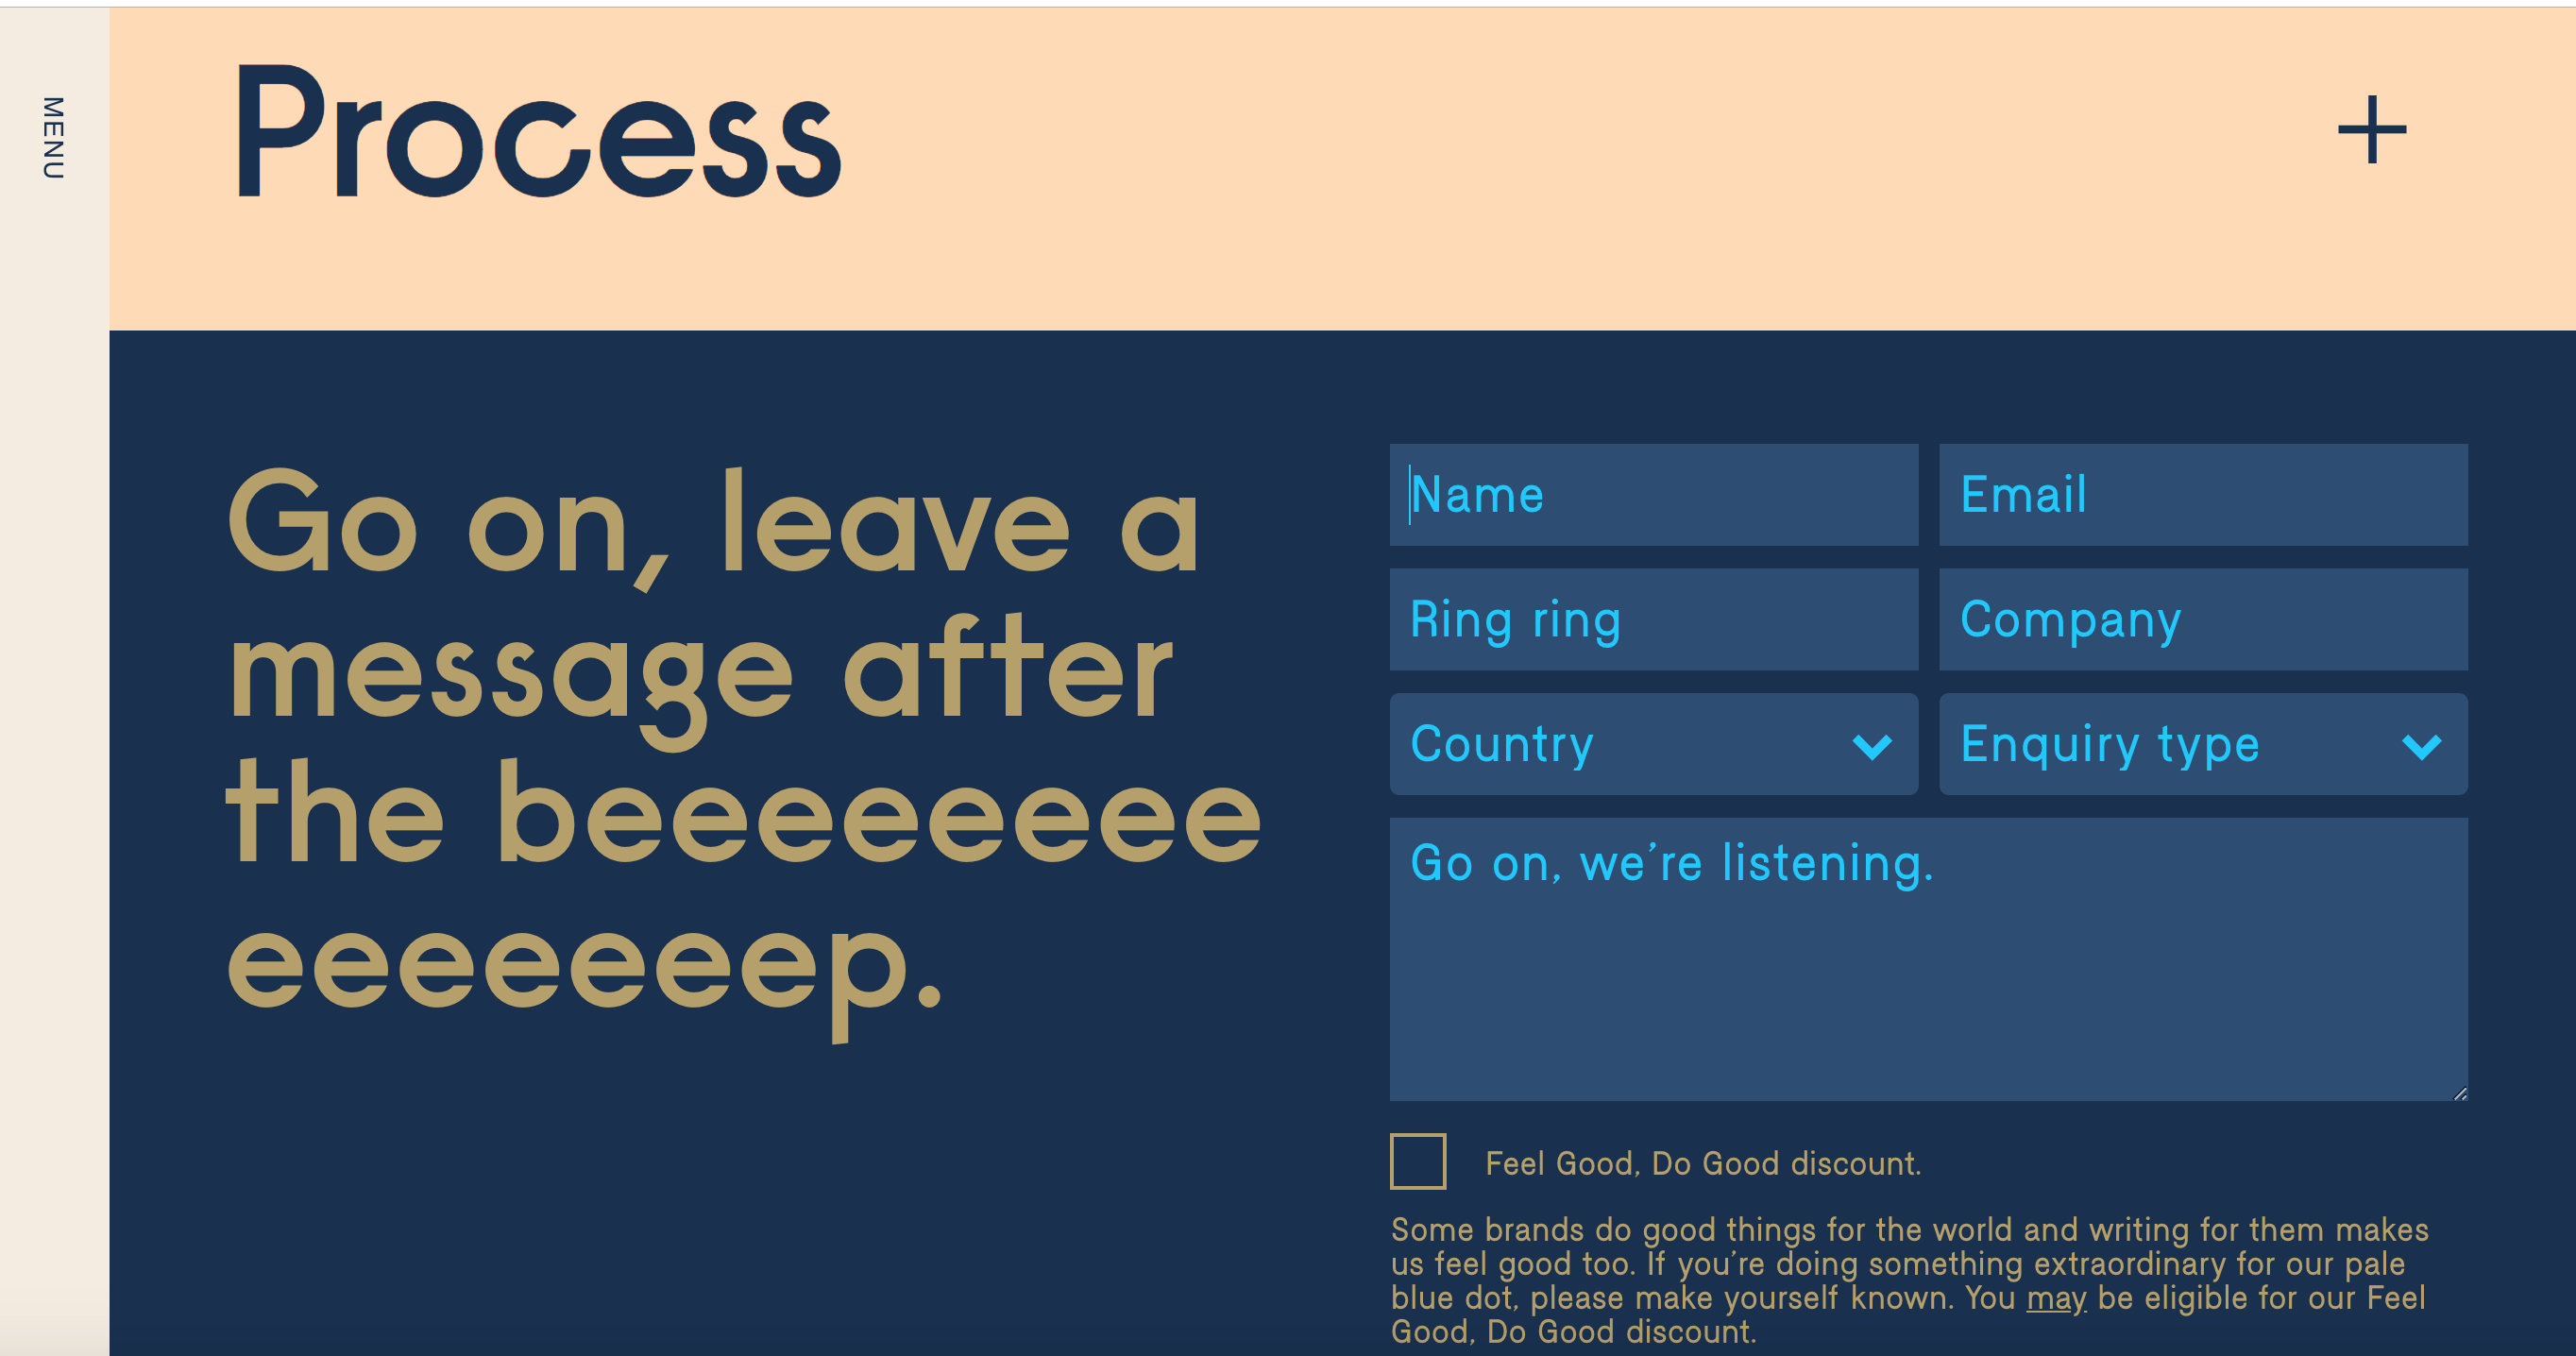The image size is (2576, 1356).
Task: Click the discount description paragraph text
Action: click(x=1909, y=1280)
